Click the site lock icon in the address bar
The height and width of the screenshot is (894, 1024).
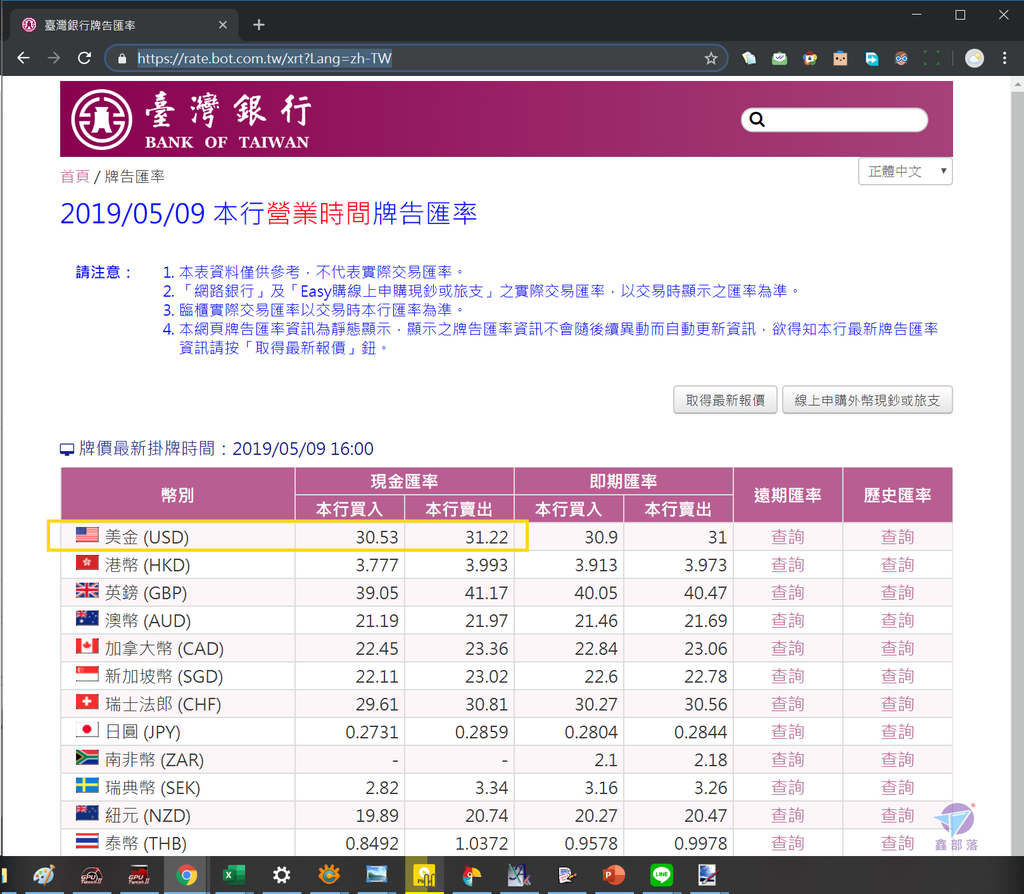tap(121, 59)
